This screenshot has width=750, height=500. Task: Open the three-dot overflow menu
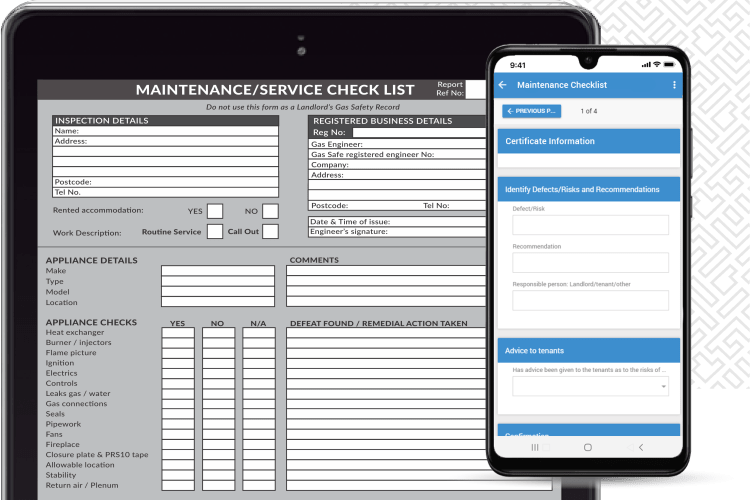[x=674, y=85]
